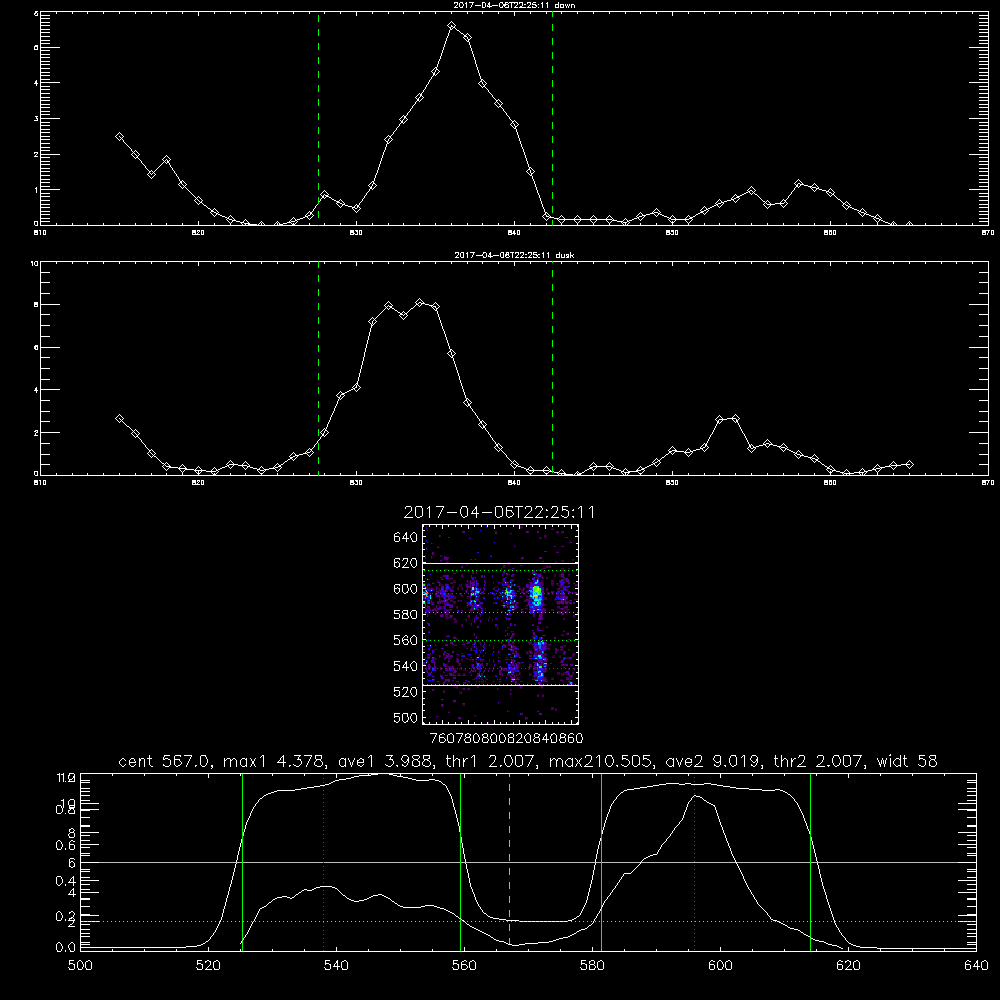1000x1000 pixels.
Task: Click the left green dashed line in dawn plot
Action: tap(318, 118)
